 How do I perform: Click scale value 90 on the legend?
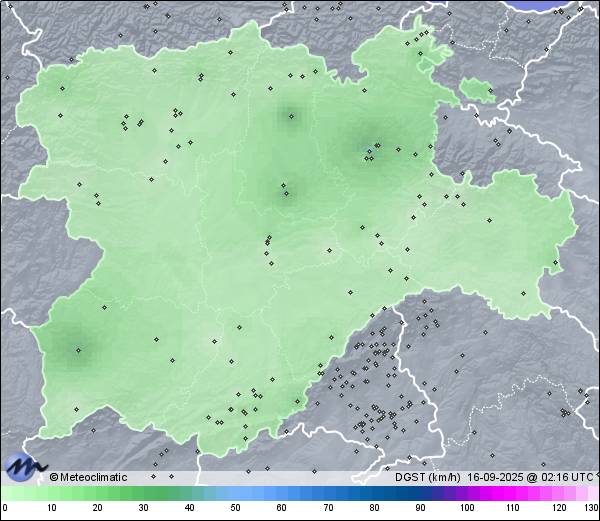point(420,508)
